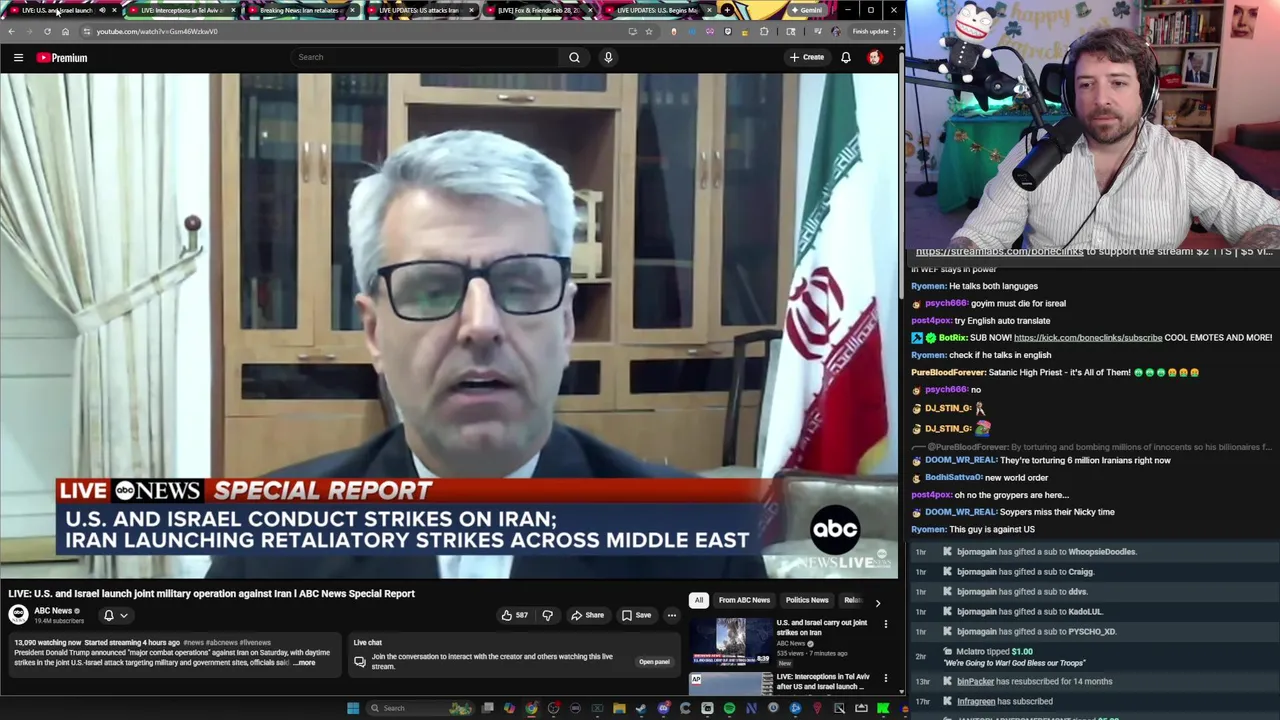Open the Windows Start menu
1280x720 pixels.
pyautogui.click(x=352, y=708)
